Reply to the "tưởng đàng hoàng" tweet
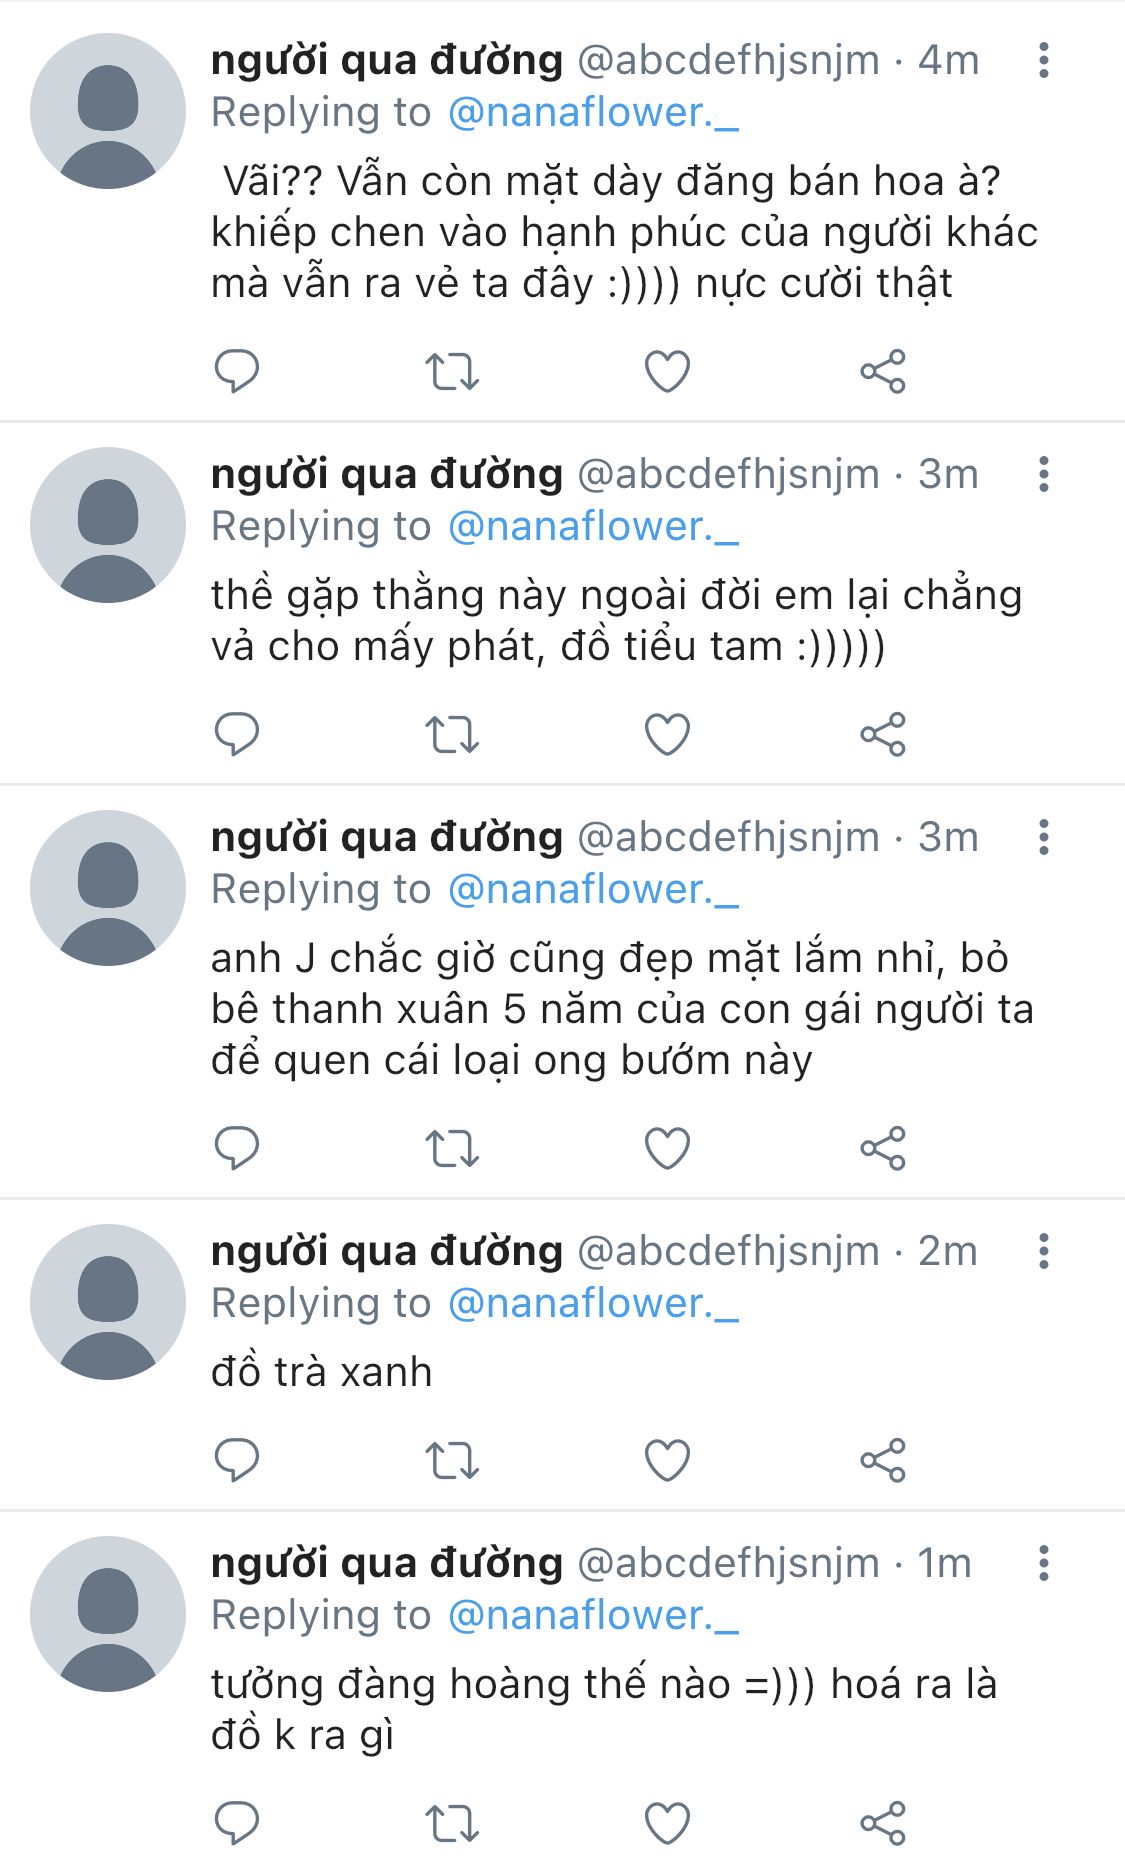The height and width of the screenshot is (1859, 1125). (237, 1822)
